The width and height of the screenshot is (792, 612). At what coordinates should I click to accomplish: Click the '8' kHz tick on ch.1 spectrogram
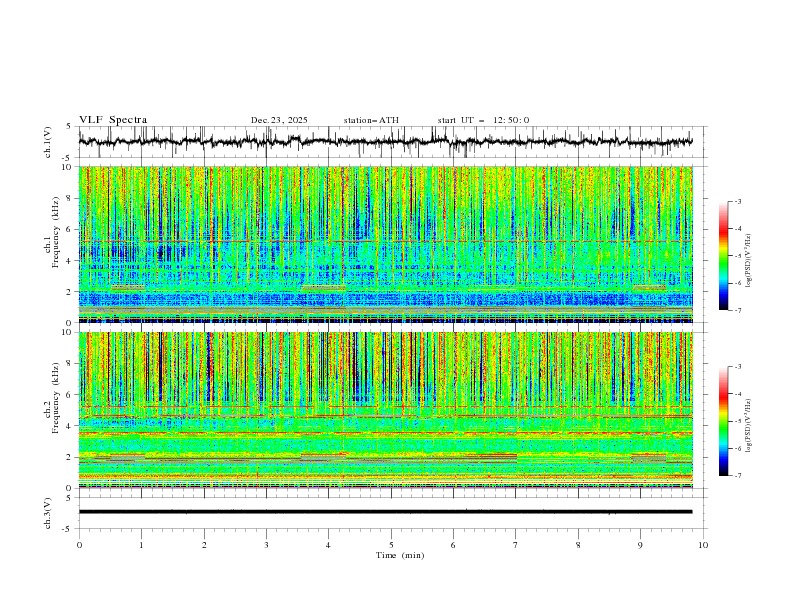point(70,198)
